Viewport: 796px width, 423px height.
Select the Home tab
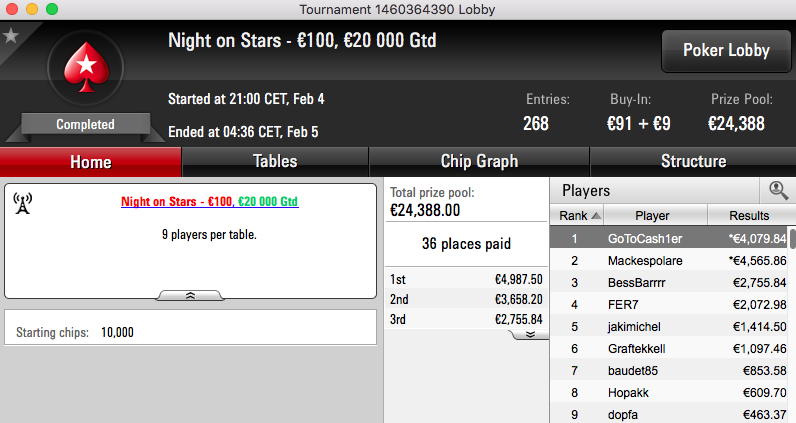click(x=90, y=162)
